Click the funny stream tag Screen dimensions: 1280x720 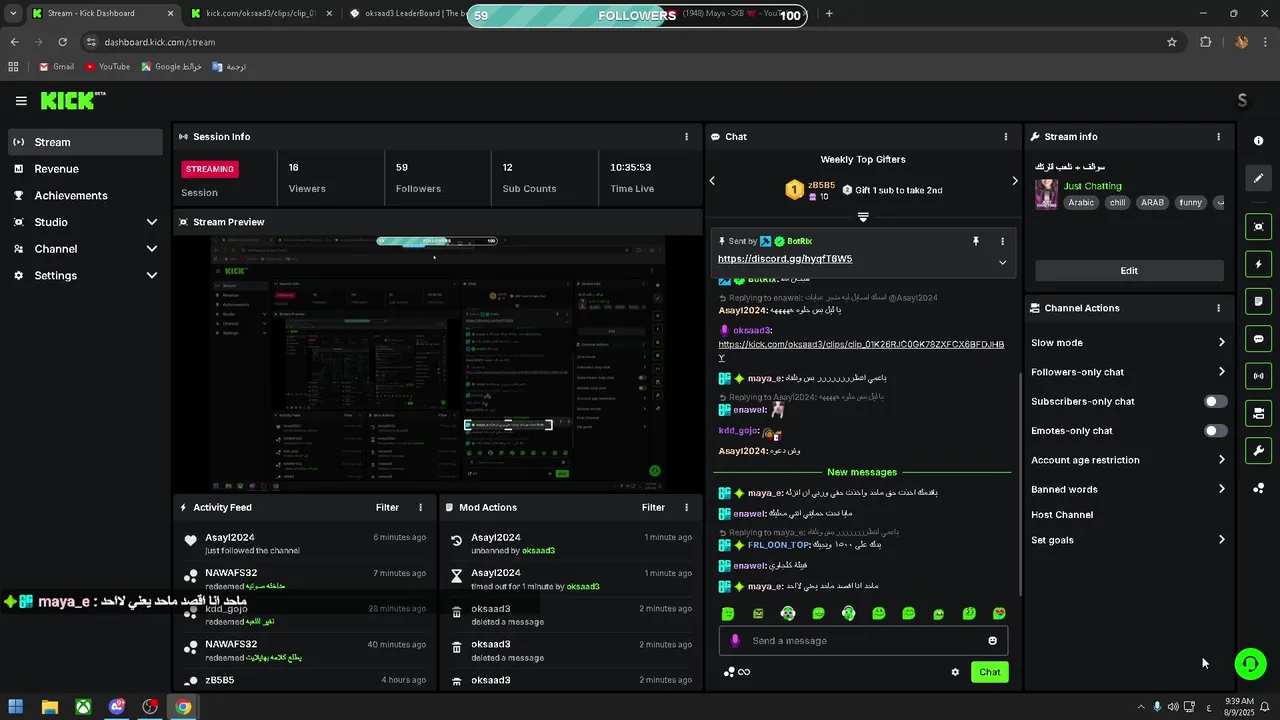coord(1190,202)
